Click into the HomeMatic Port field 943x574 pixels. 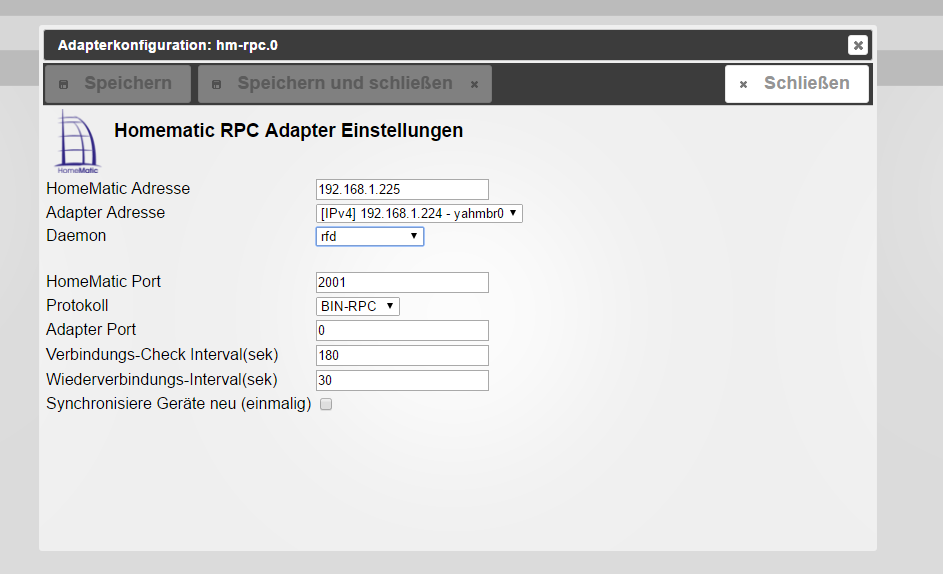402,282
